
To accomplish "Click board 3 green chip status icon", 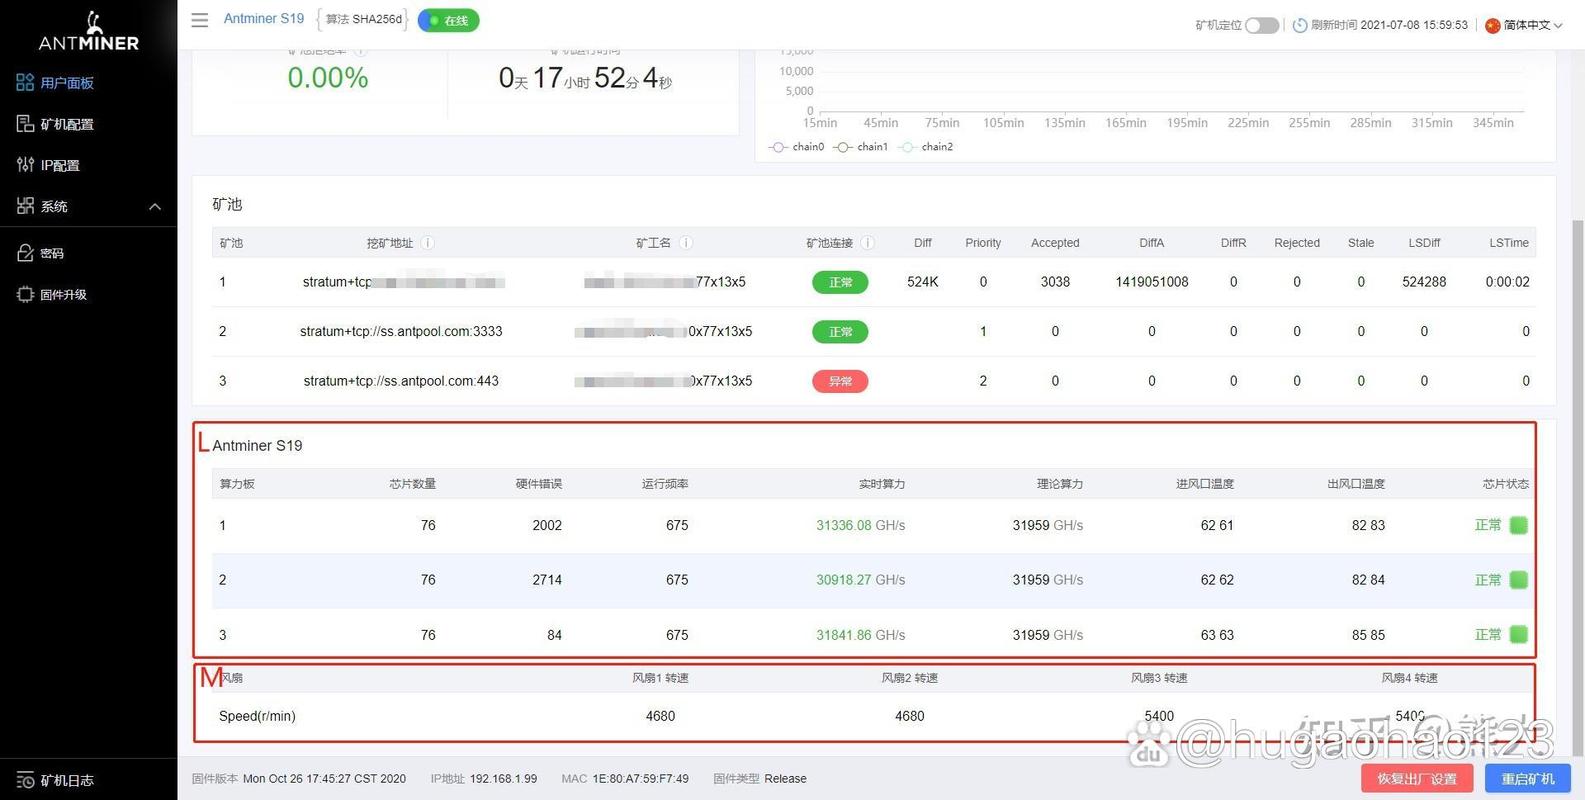I will tap(1518, 634).
